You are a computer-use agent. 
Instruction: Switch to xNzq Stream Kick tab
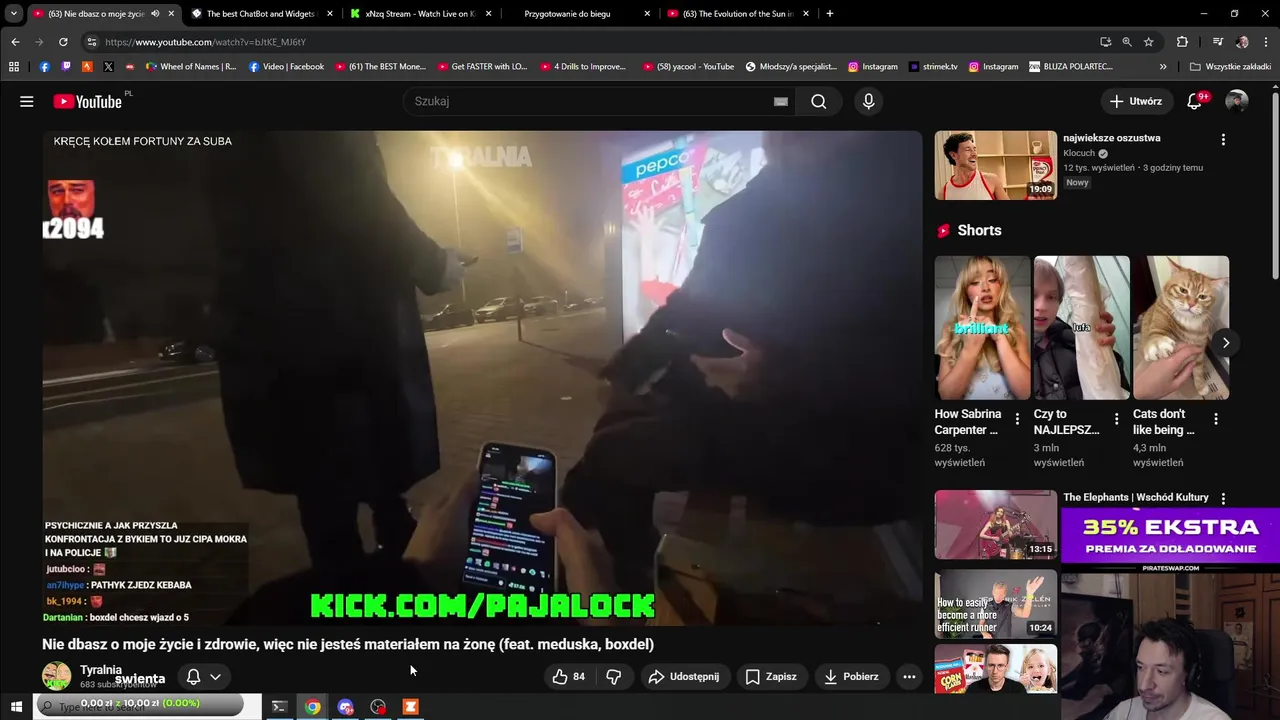click(x=420, y=14)
